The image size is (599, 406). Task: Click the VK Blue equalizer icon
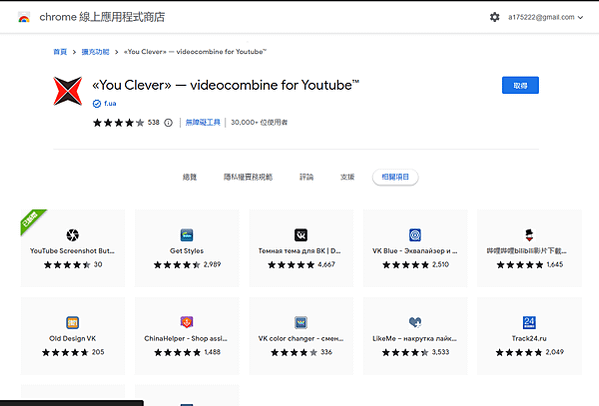(415, 235)
